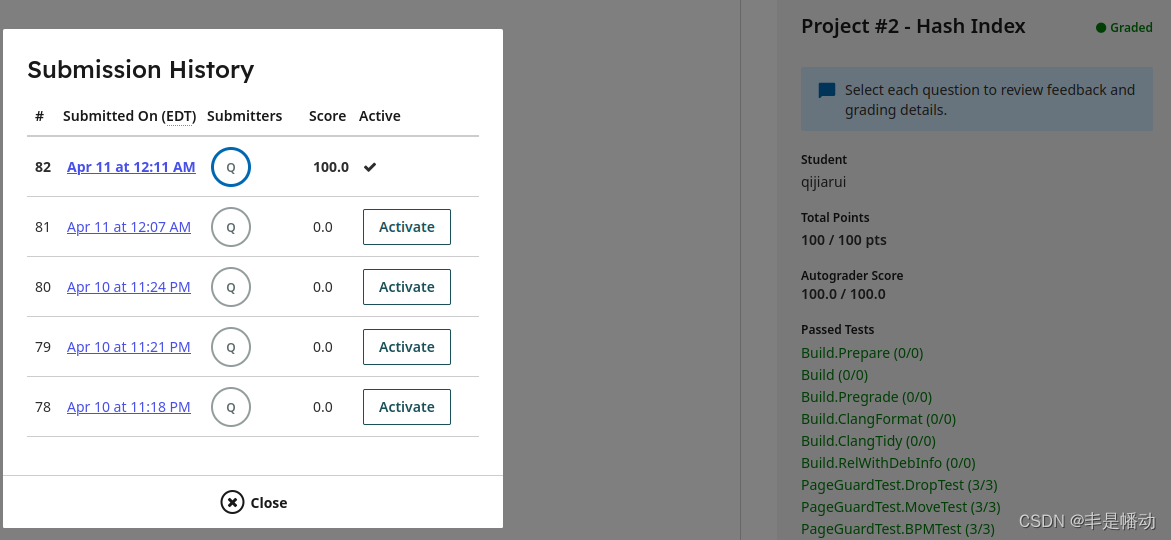This screenshot has height=540, width=1171.
Task: Click submitter avatar for submission 80
Action: point(231,287)
